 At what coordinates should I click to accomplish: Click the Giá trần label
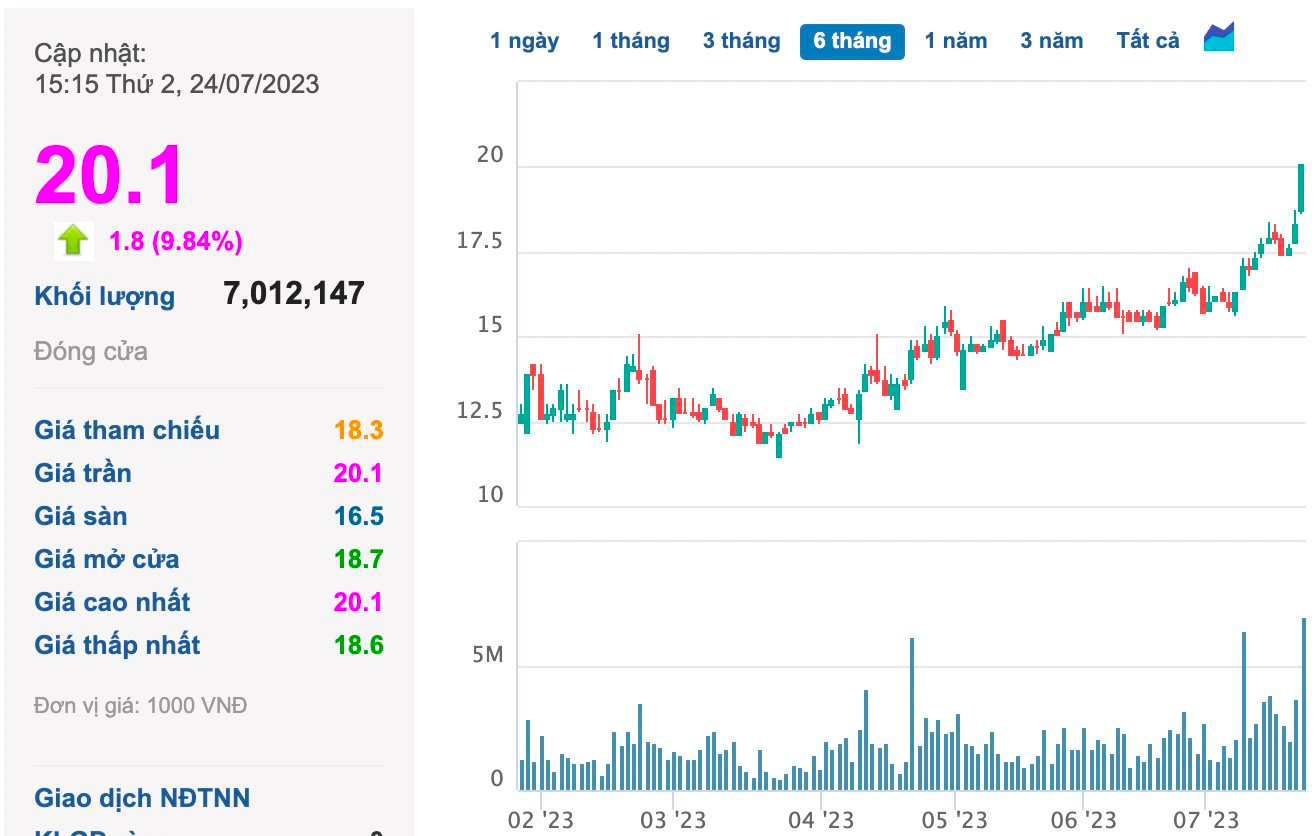click(x=83, y=473)
